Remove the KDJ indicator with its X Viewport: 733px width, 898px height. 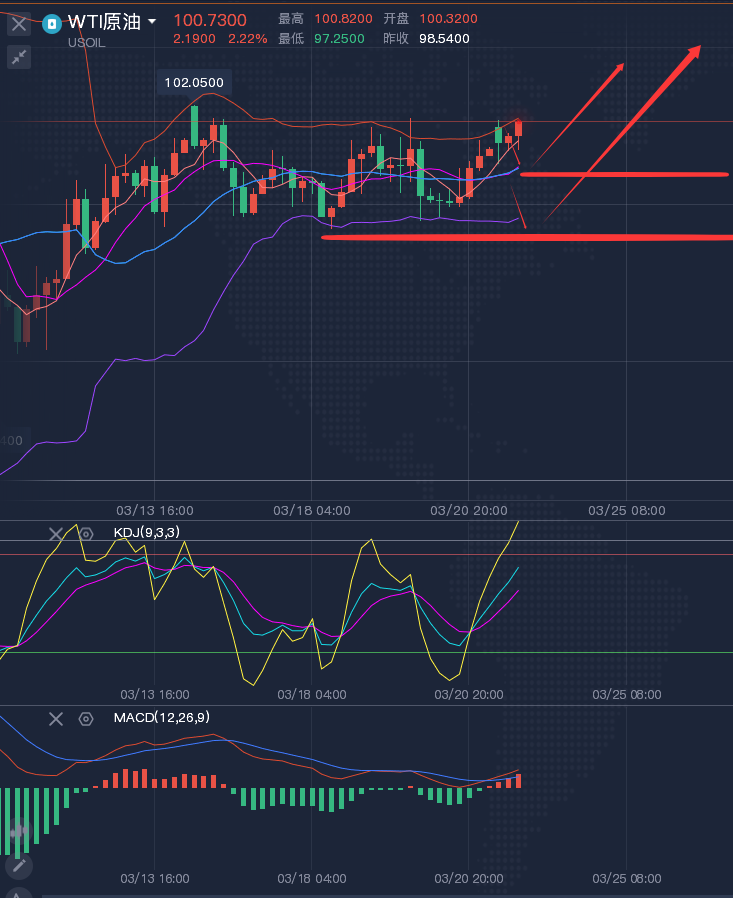click(x=56, y=534)
